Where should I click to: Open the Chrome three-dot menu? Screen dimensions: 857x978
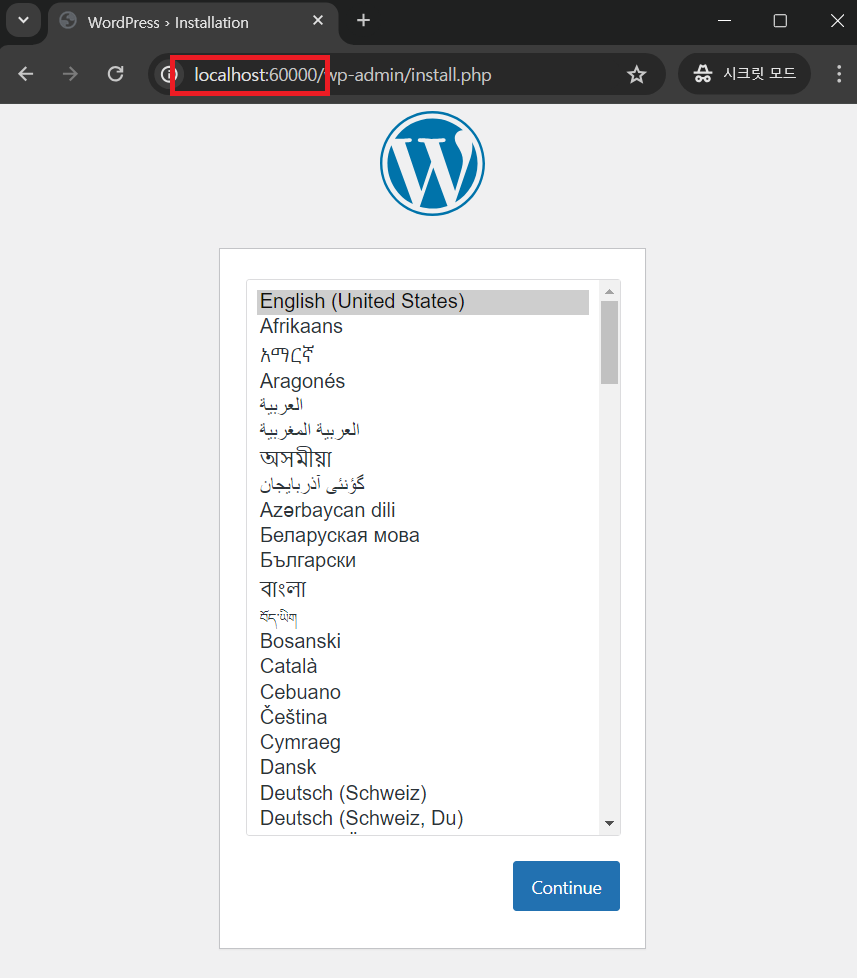839,74
